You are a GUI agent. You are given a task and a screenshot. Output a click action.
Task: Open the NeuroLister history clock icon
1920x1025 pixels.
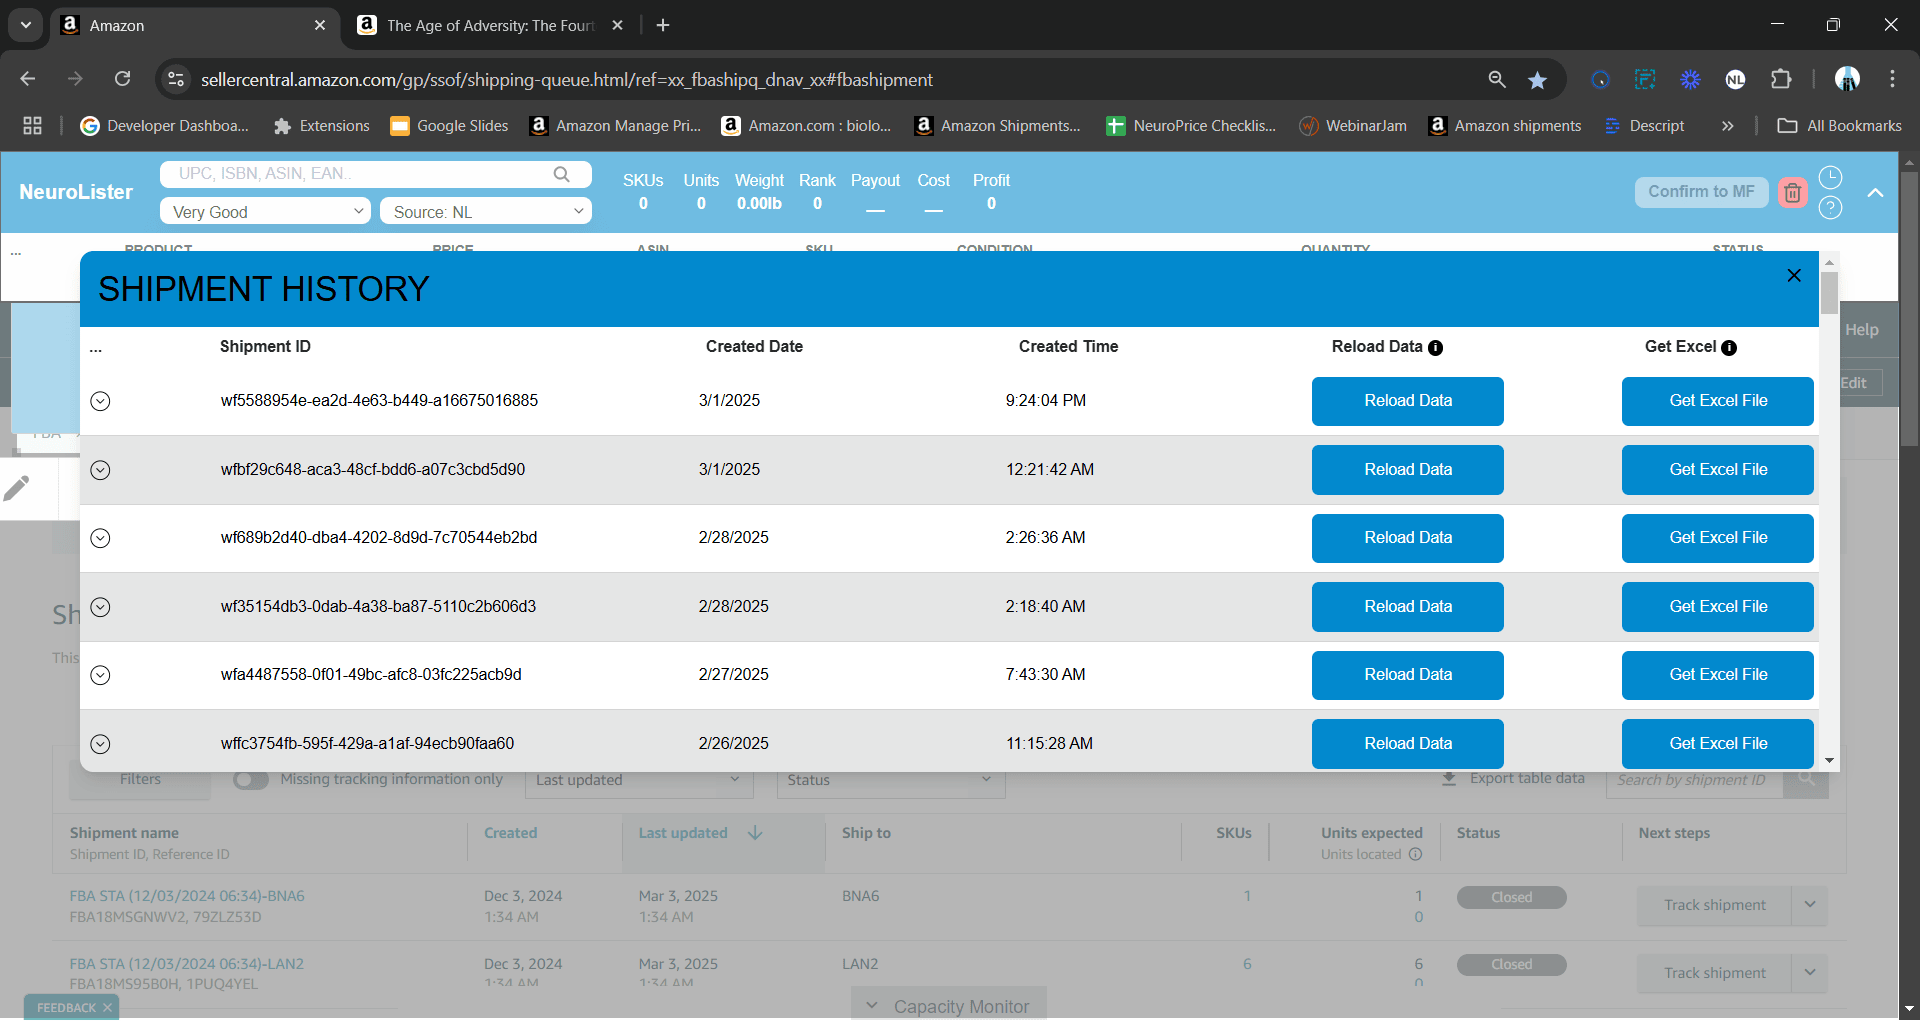[1830, 178]
